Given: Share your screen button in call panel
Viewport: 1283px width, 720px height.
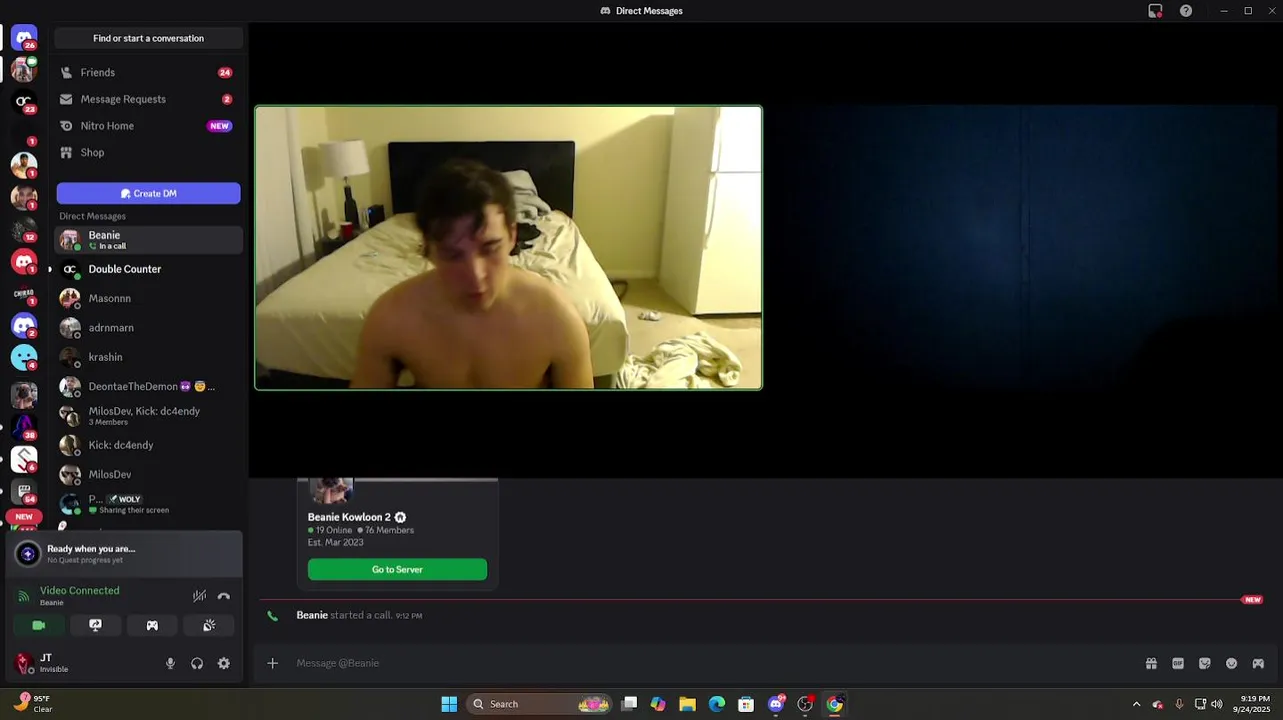Looking at the screenshot, I should point(96,625).
